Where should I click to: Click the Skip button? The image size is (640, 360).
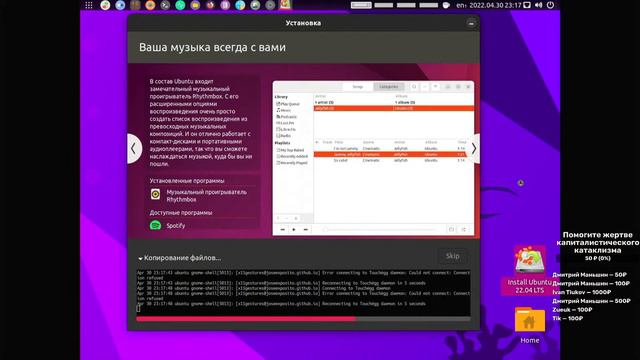tap(452, 256)
